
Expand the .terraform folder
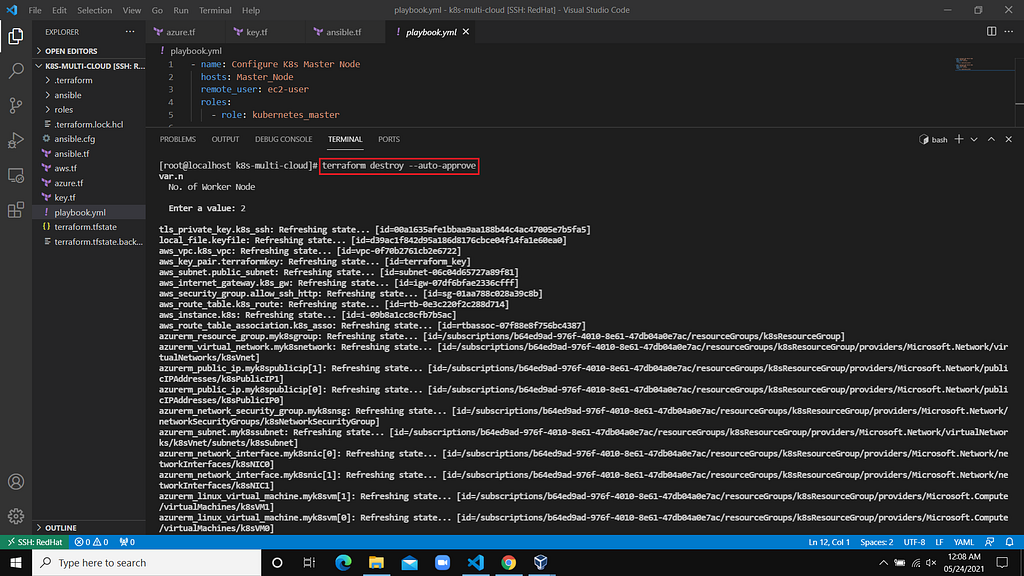pos(89,80)
